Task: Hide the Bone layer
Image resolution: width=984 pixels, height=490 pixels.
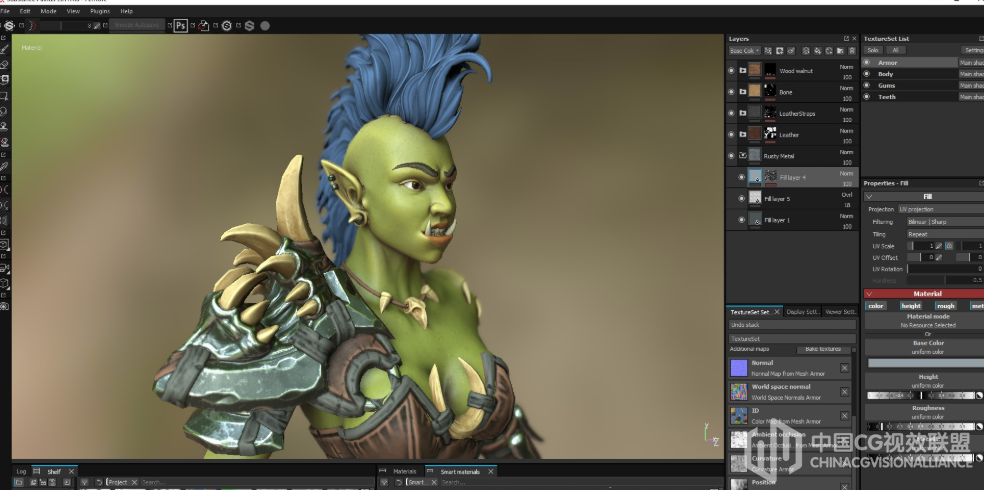Action: click(x=731, y=92)
